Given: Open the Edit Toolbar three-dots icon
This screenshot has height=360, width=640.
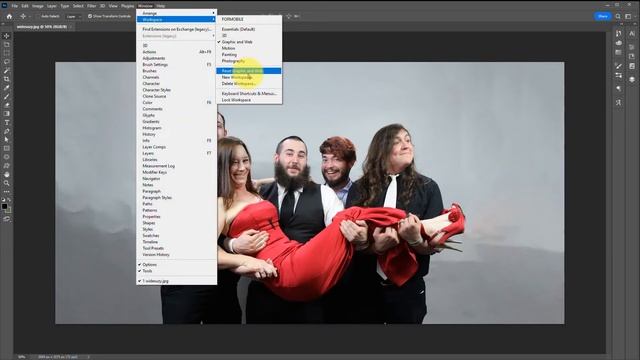Looking at the screenshot, I should pos(7,191).
